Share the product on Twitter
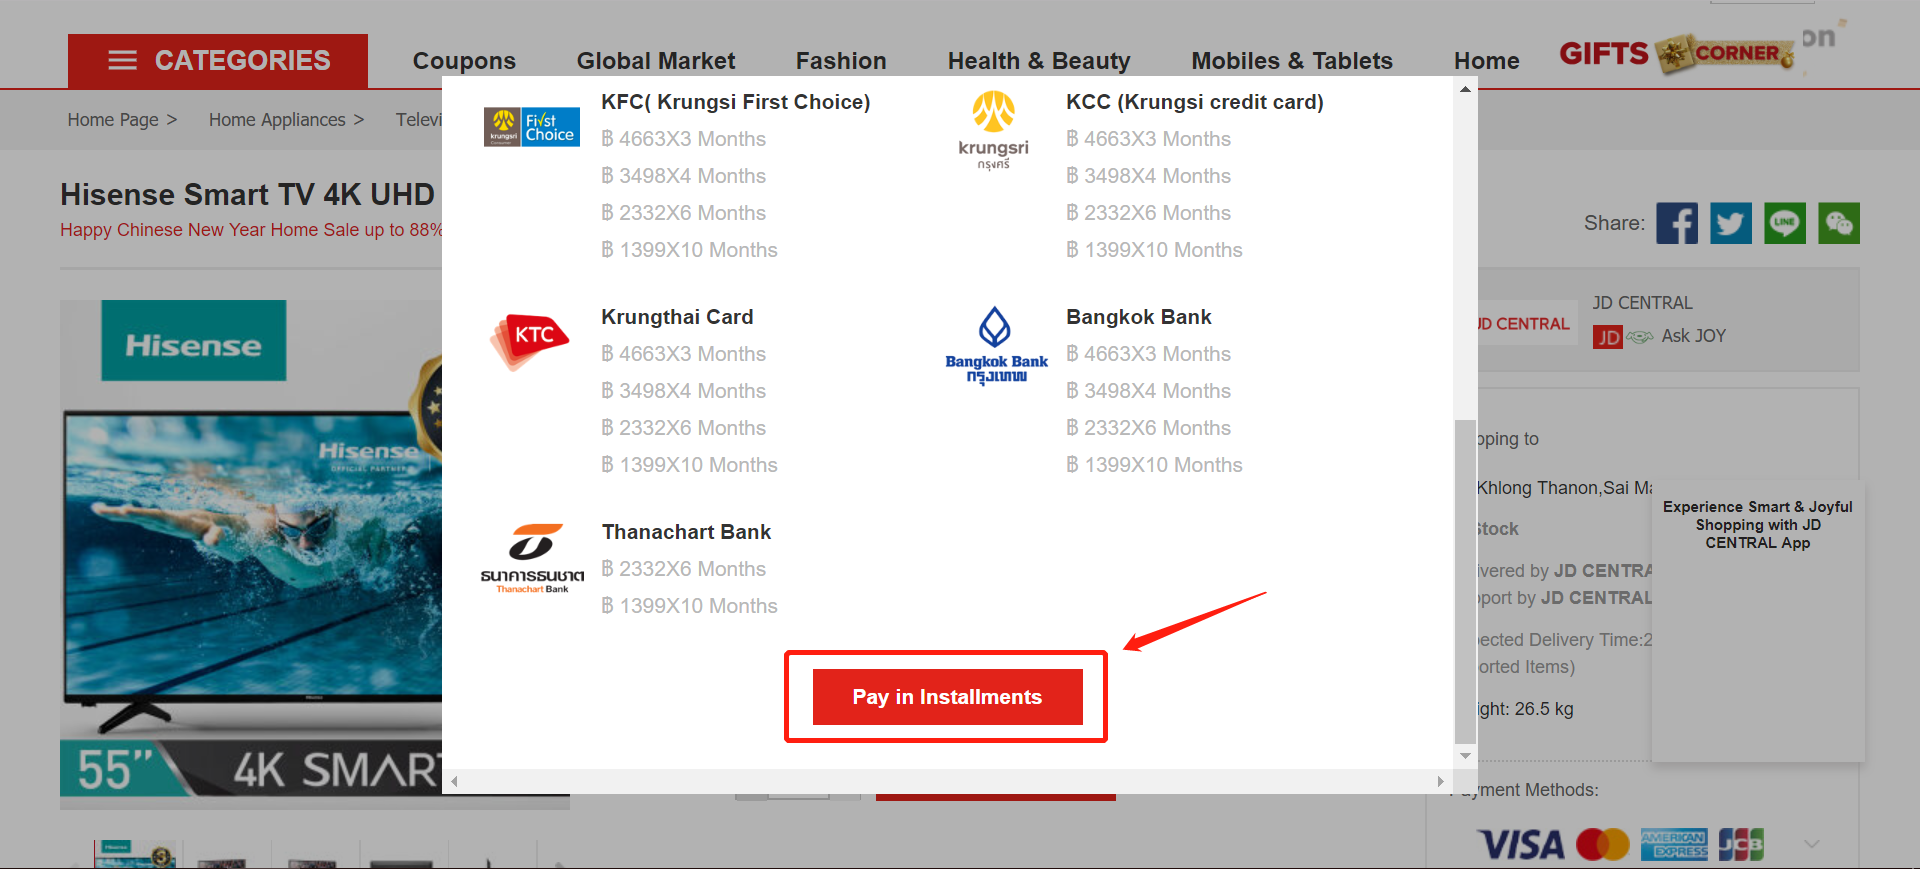Viewport: 1920px width, 869px height. coord(1731,223)
